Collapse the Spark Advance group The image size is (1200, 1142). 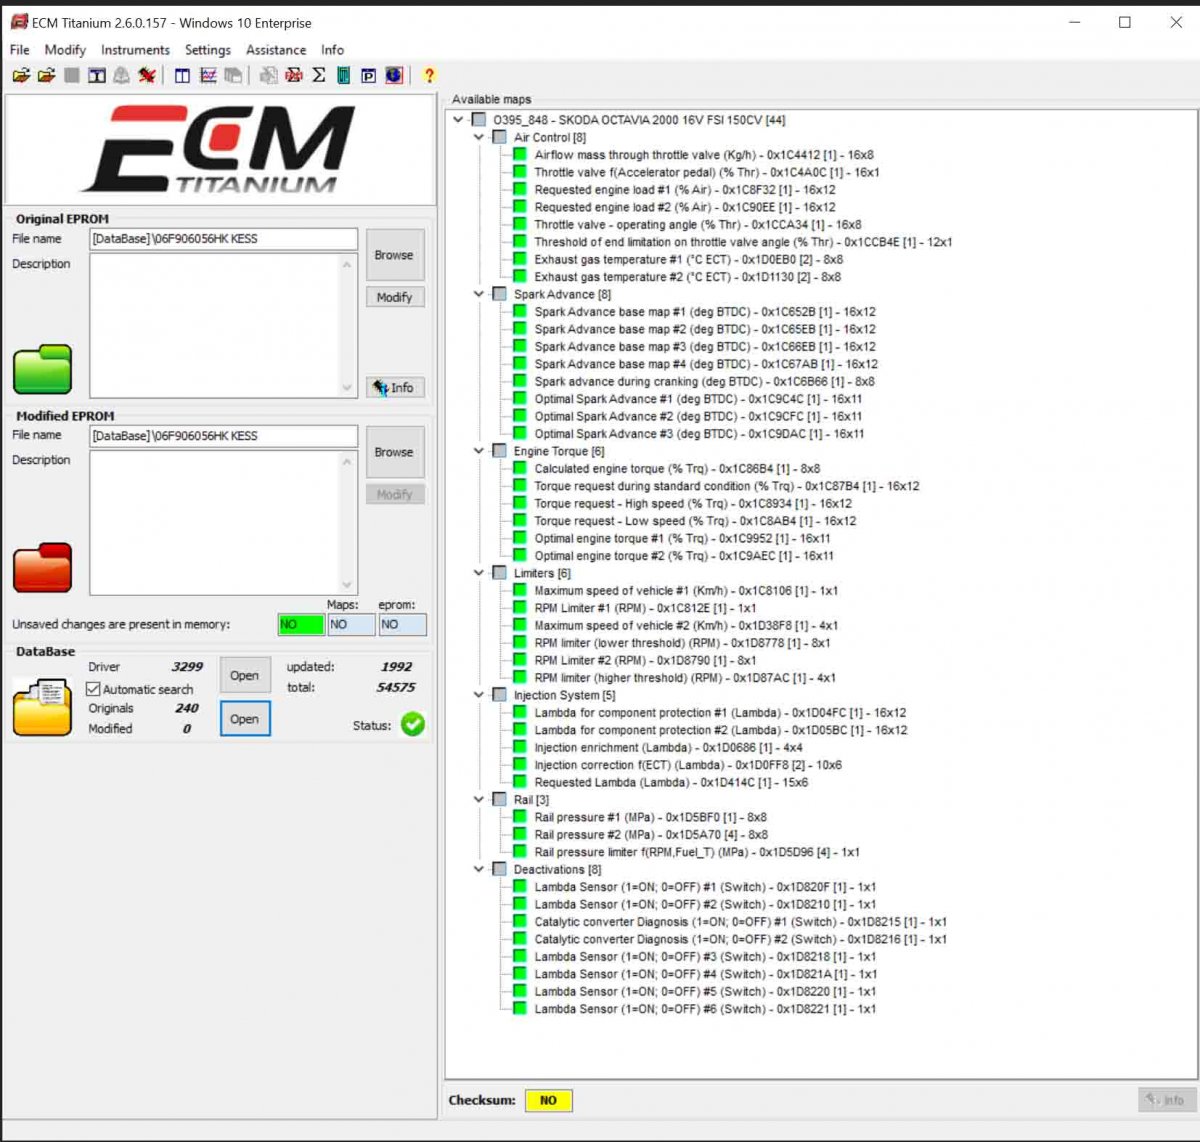click(479, 294)
